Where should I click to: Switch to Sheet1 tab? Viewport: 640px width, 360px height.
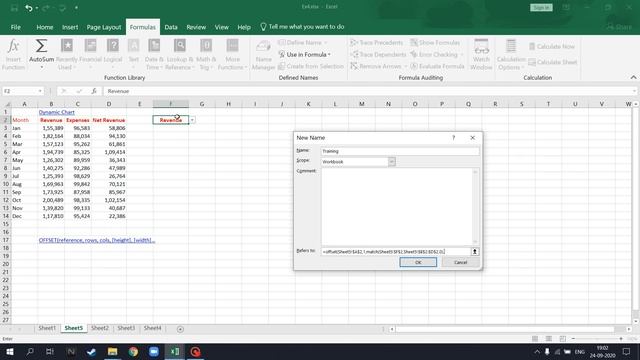pos(47,328)
